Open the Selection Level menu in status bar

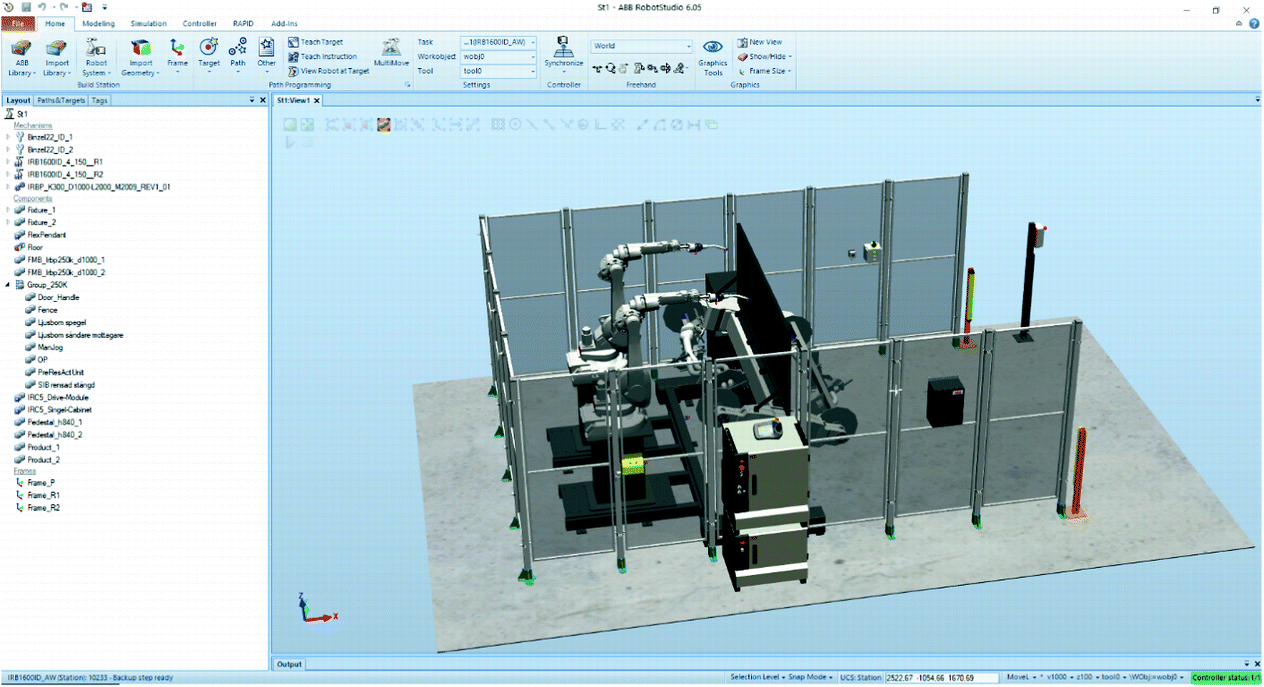[757, 677]
